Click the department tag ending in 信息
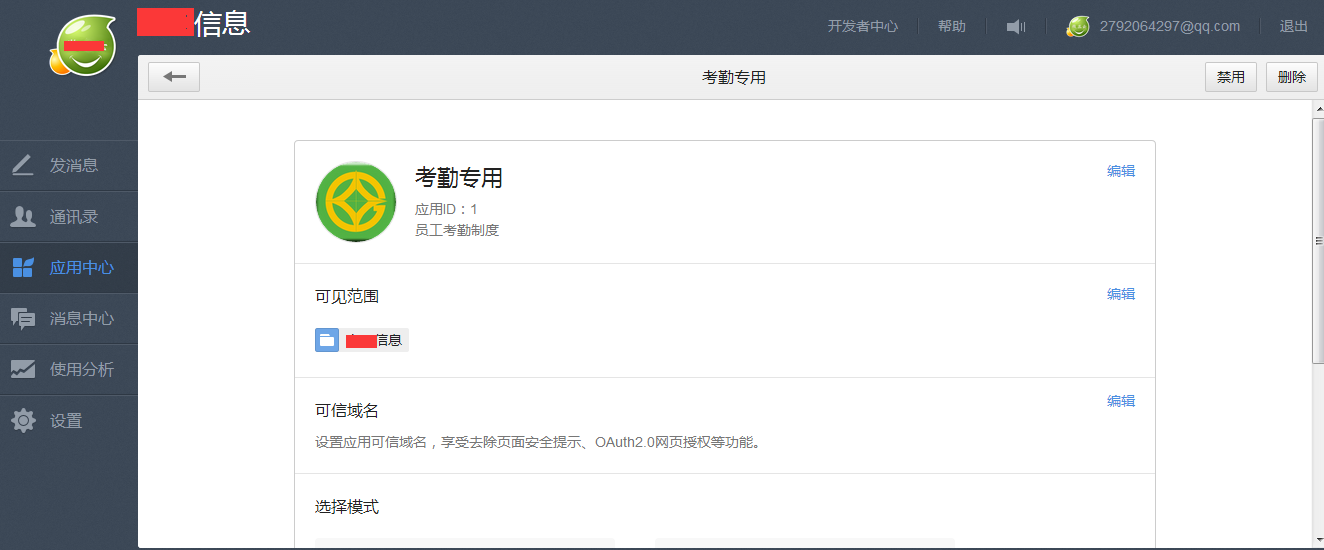 pyautogui.click(x=374, y=340)
